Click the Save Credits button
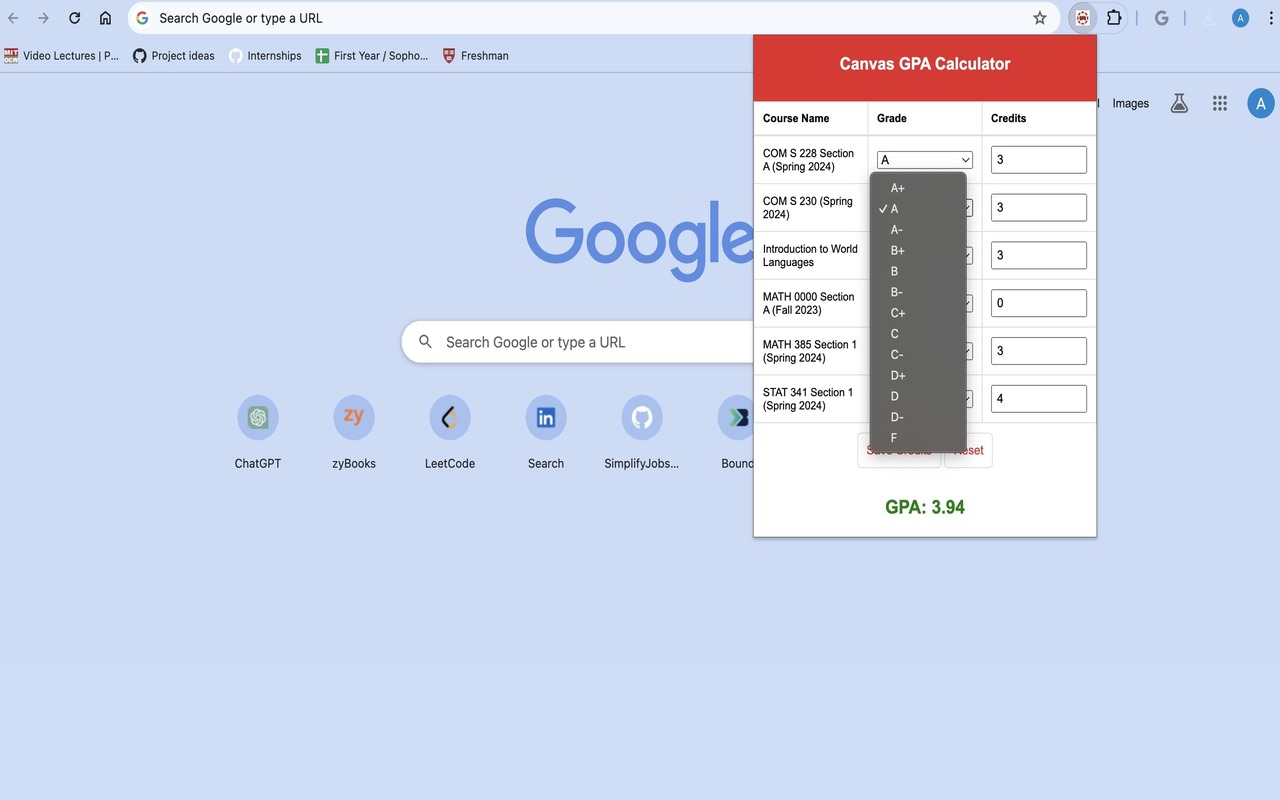Image resolution: width=1280 pixels, height=800 pixels. 898,450
